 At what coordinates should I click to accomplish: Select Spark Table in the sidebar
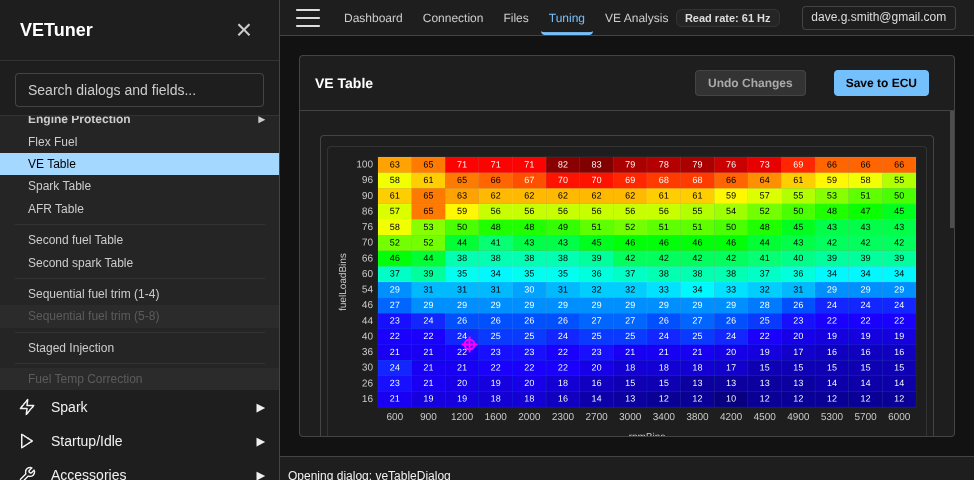(59, 186)
